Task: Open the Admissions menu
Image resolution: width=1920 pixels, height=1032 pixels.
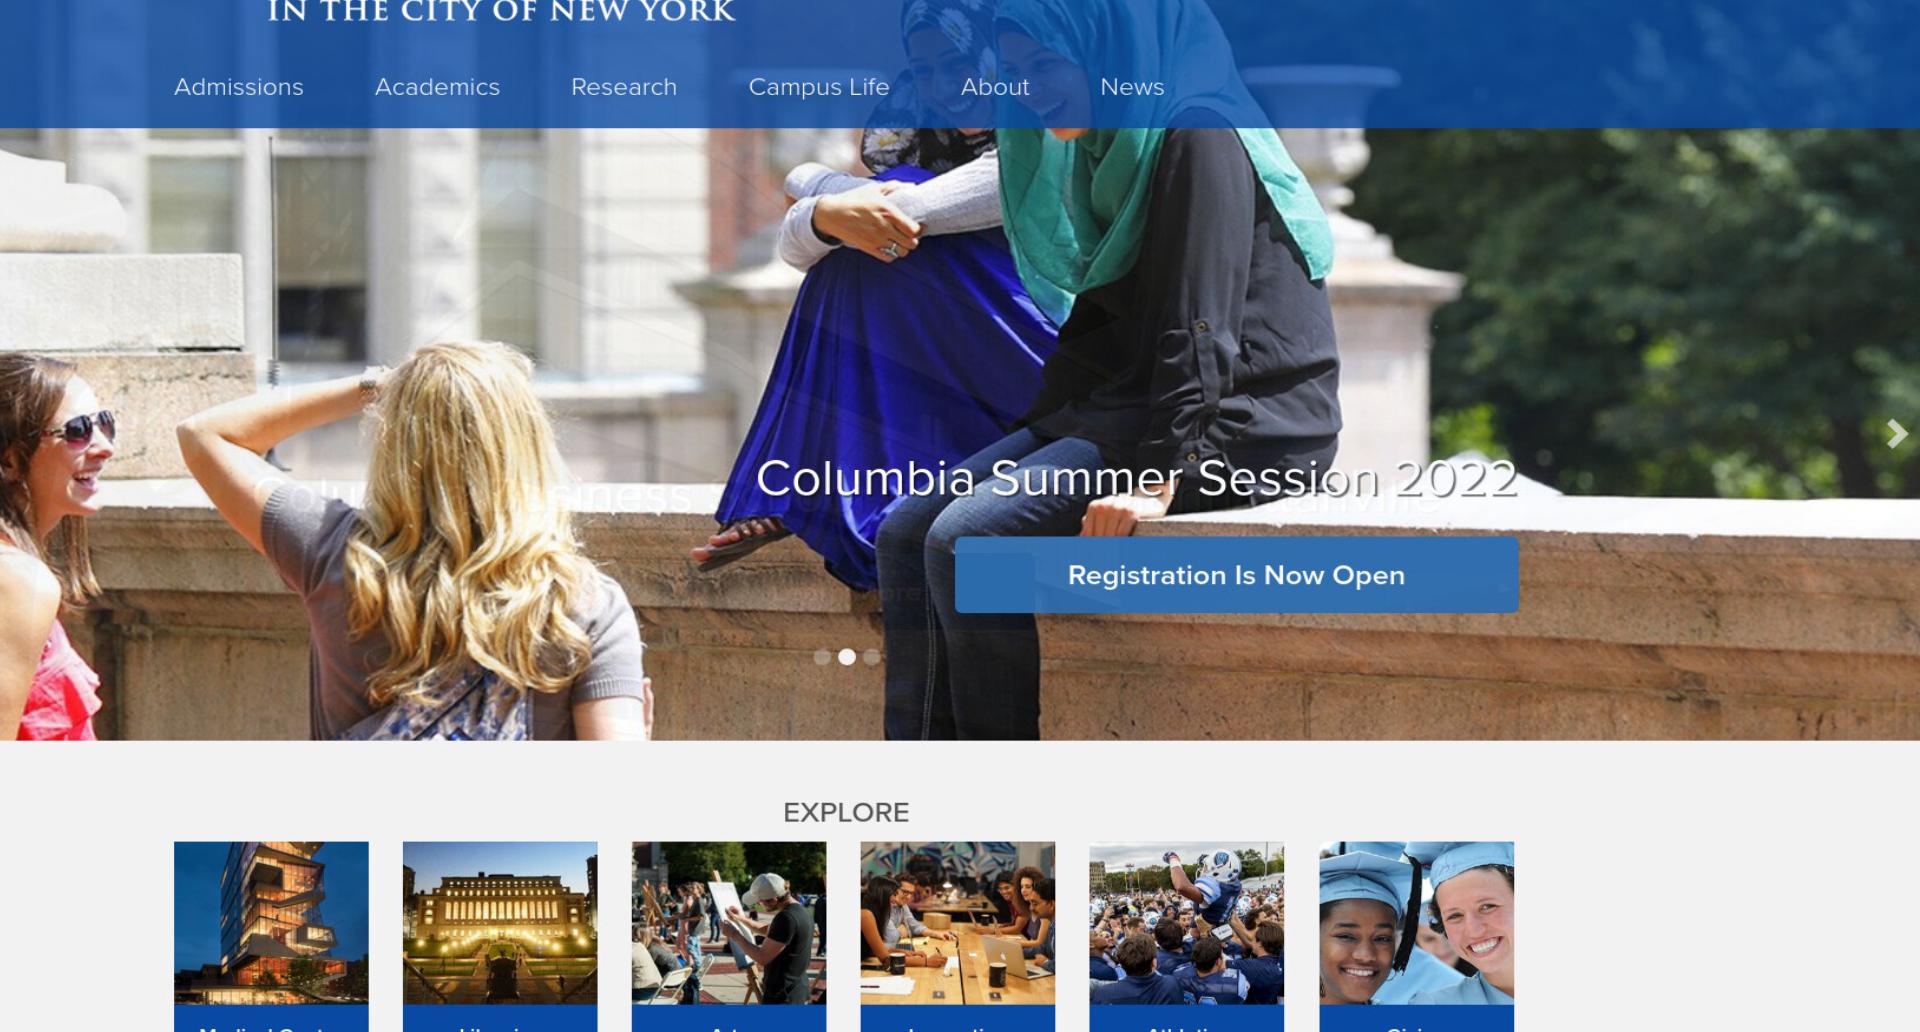Action: click(x=239, y=87)
